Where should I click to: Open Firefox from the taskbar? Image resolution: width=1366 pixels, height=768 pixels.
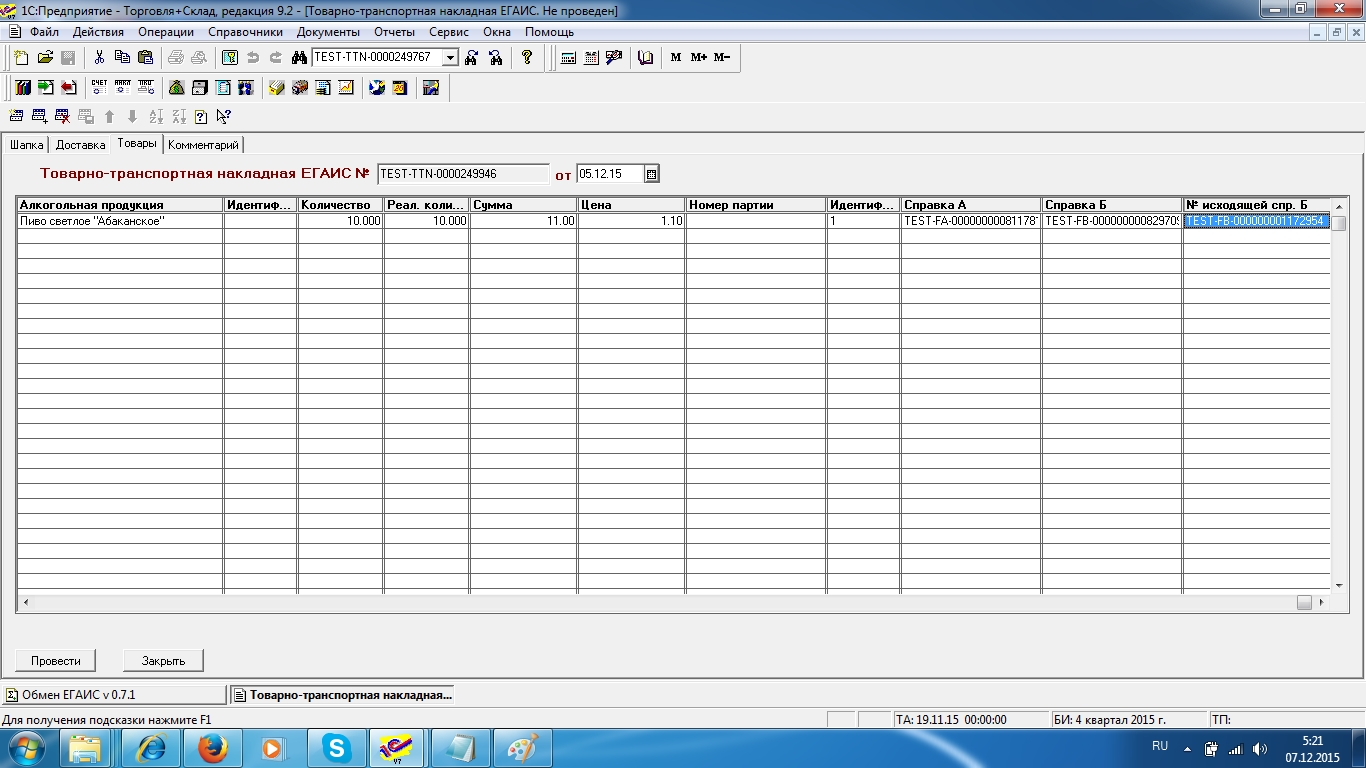(213, 748)
